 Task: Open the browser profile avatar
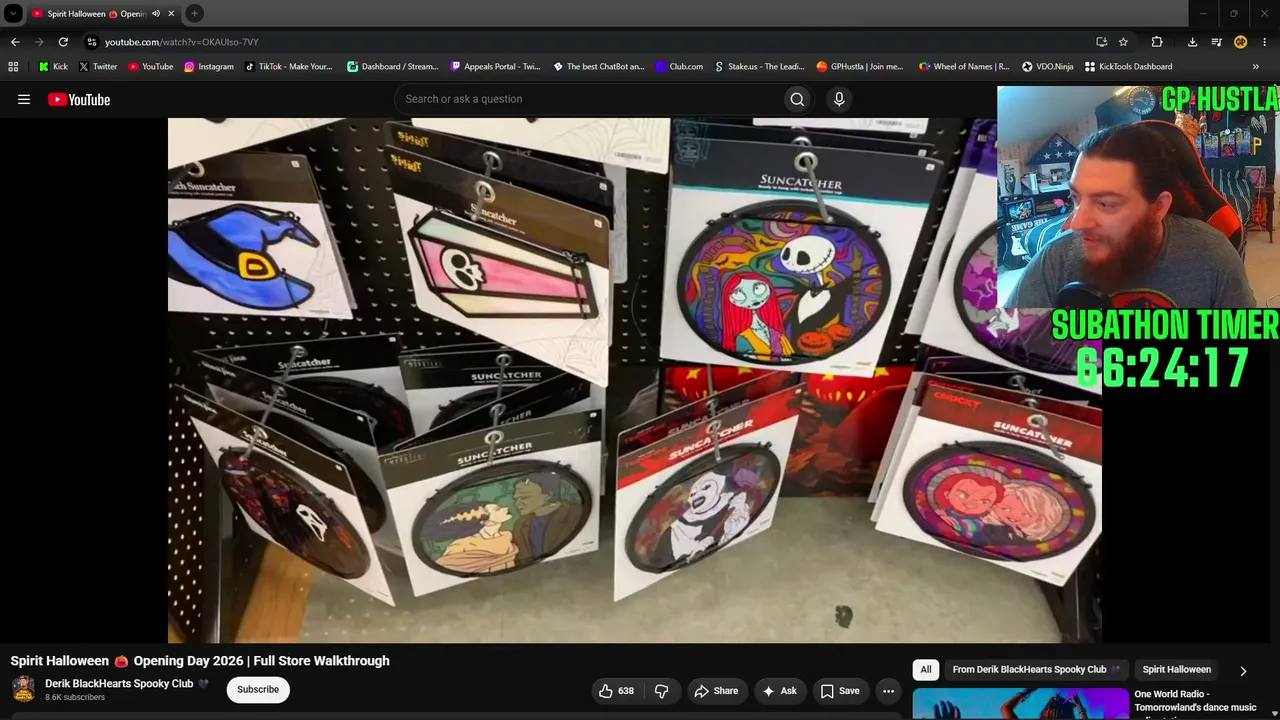pos(1240,42)
